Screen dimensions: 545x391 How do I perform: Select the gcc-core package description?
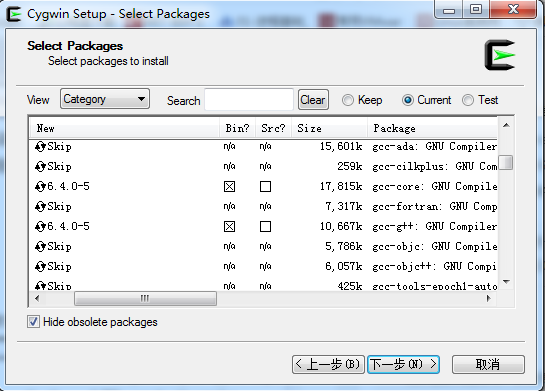434,187
